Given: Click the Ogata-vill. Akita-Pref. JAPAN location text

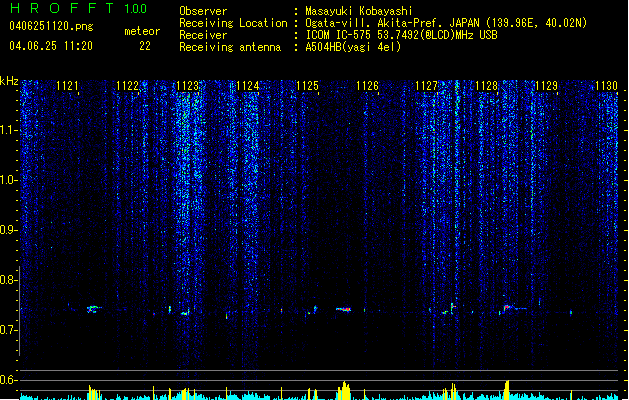Looking at the screenshot, I should (x=446, y=23).
